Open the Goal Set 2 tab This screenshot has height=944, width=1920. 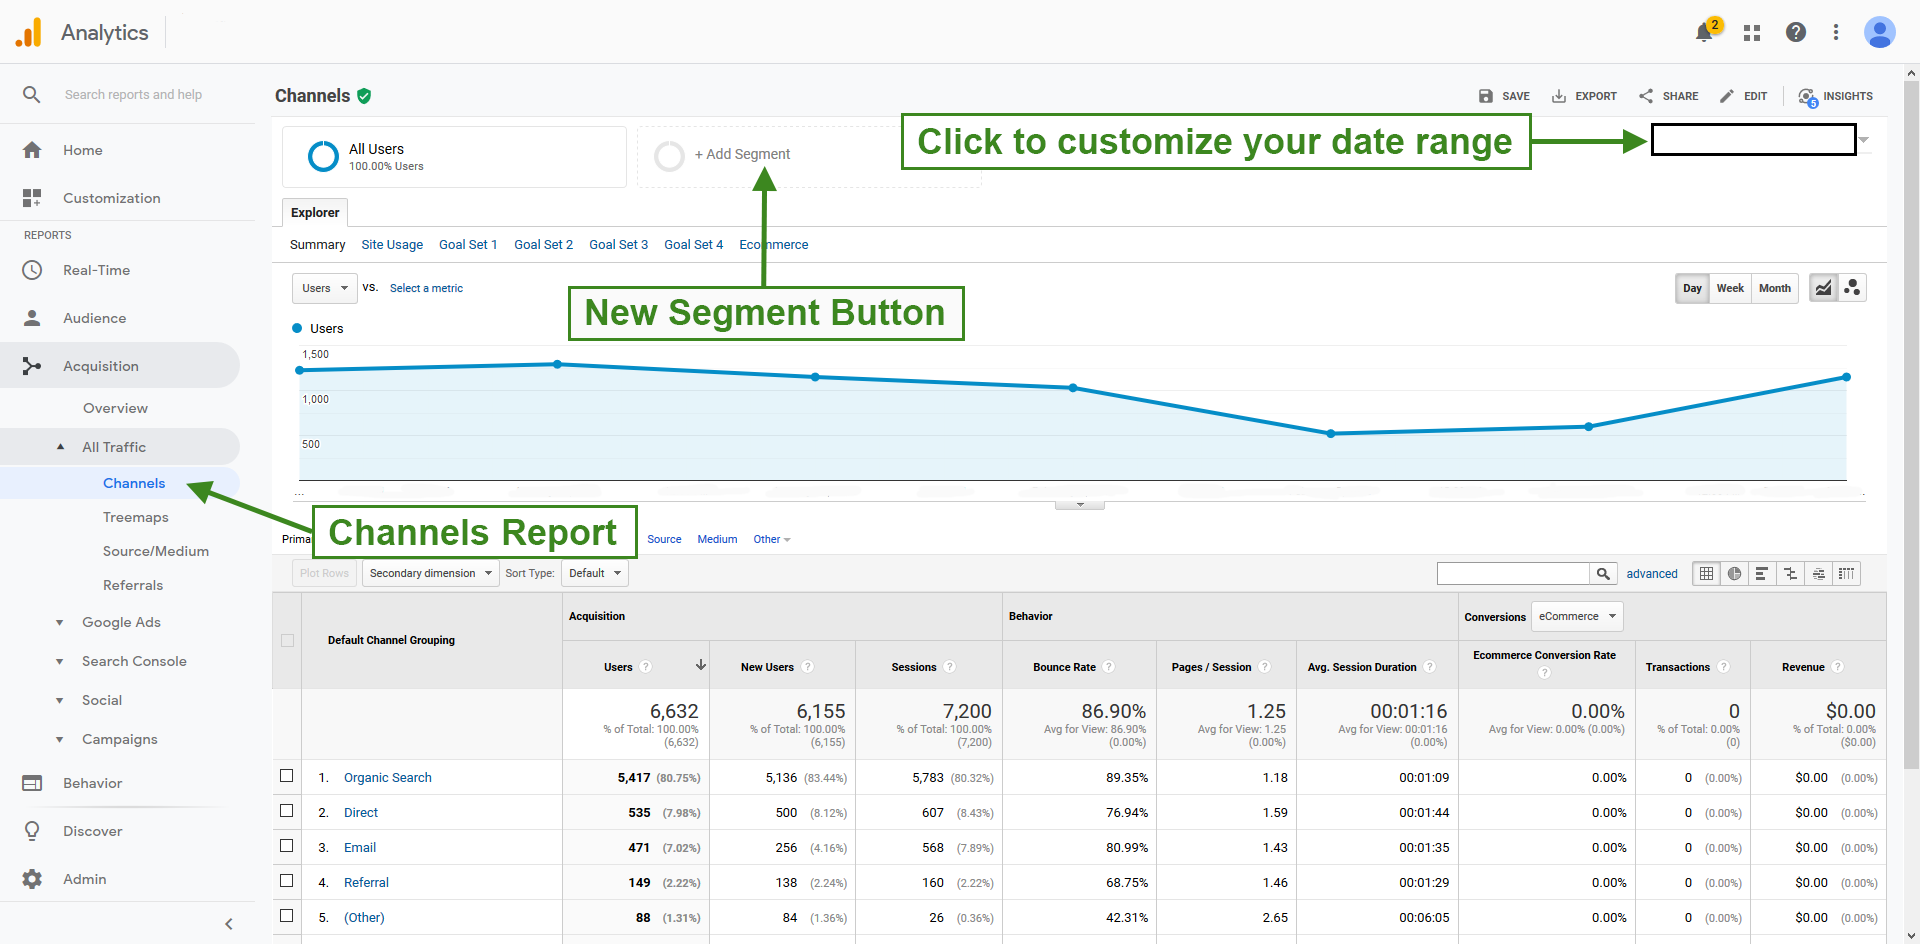(x=543, y=244)
